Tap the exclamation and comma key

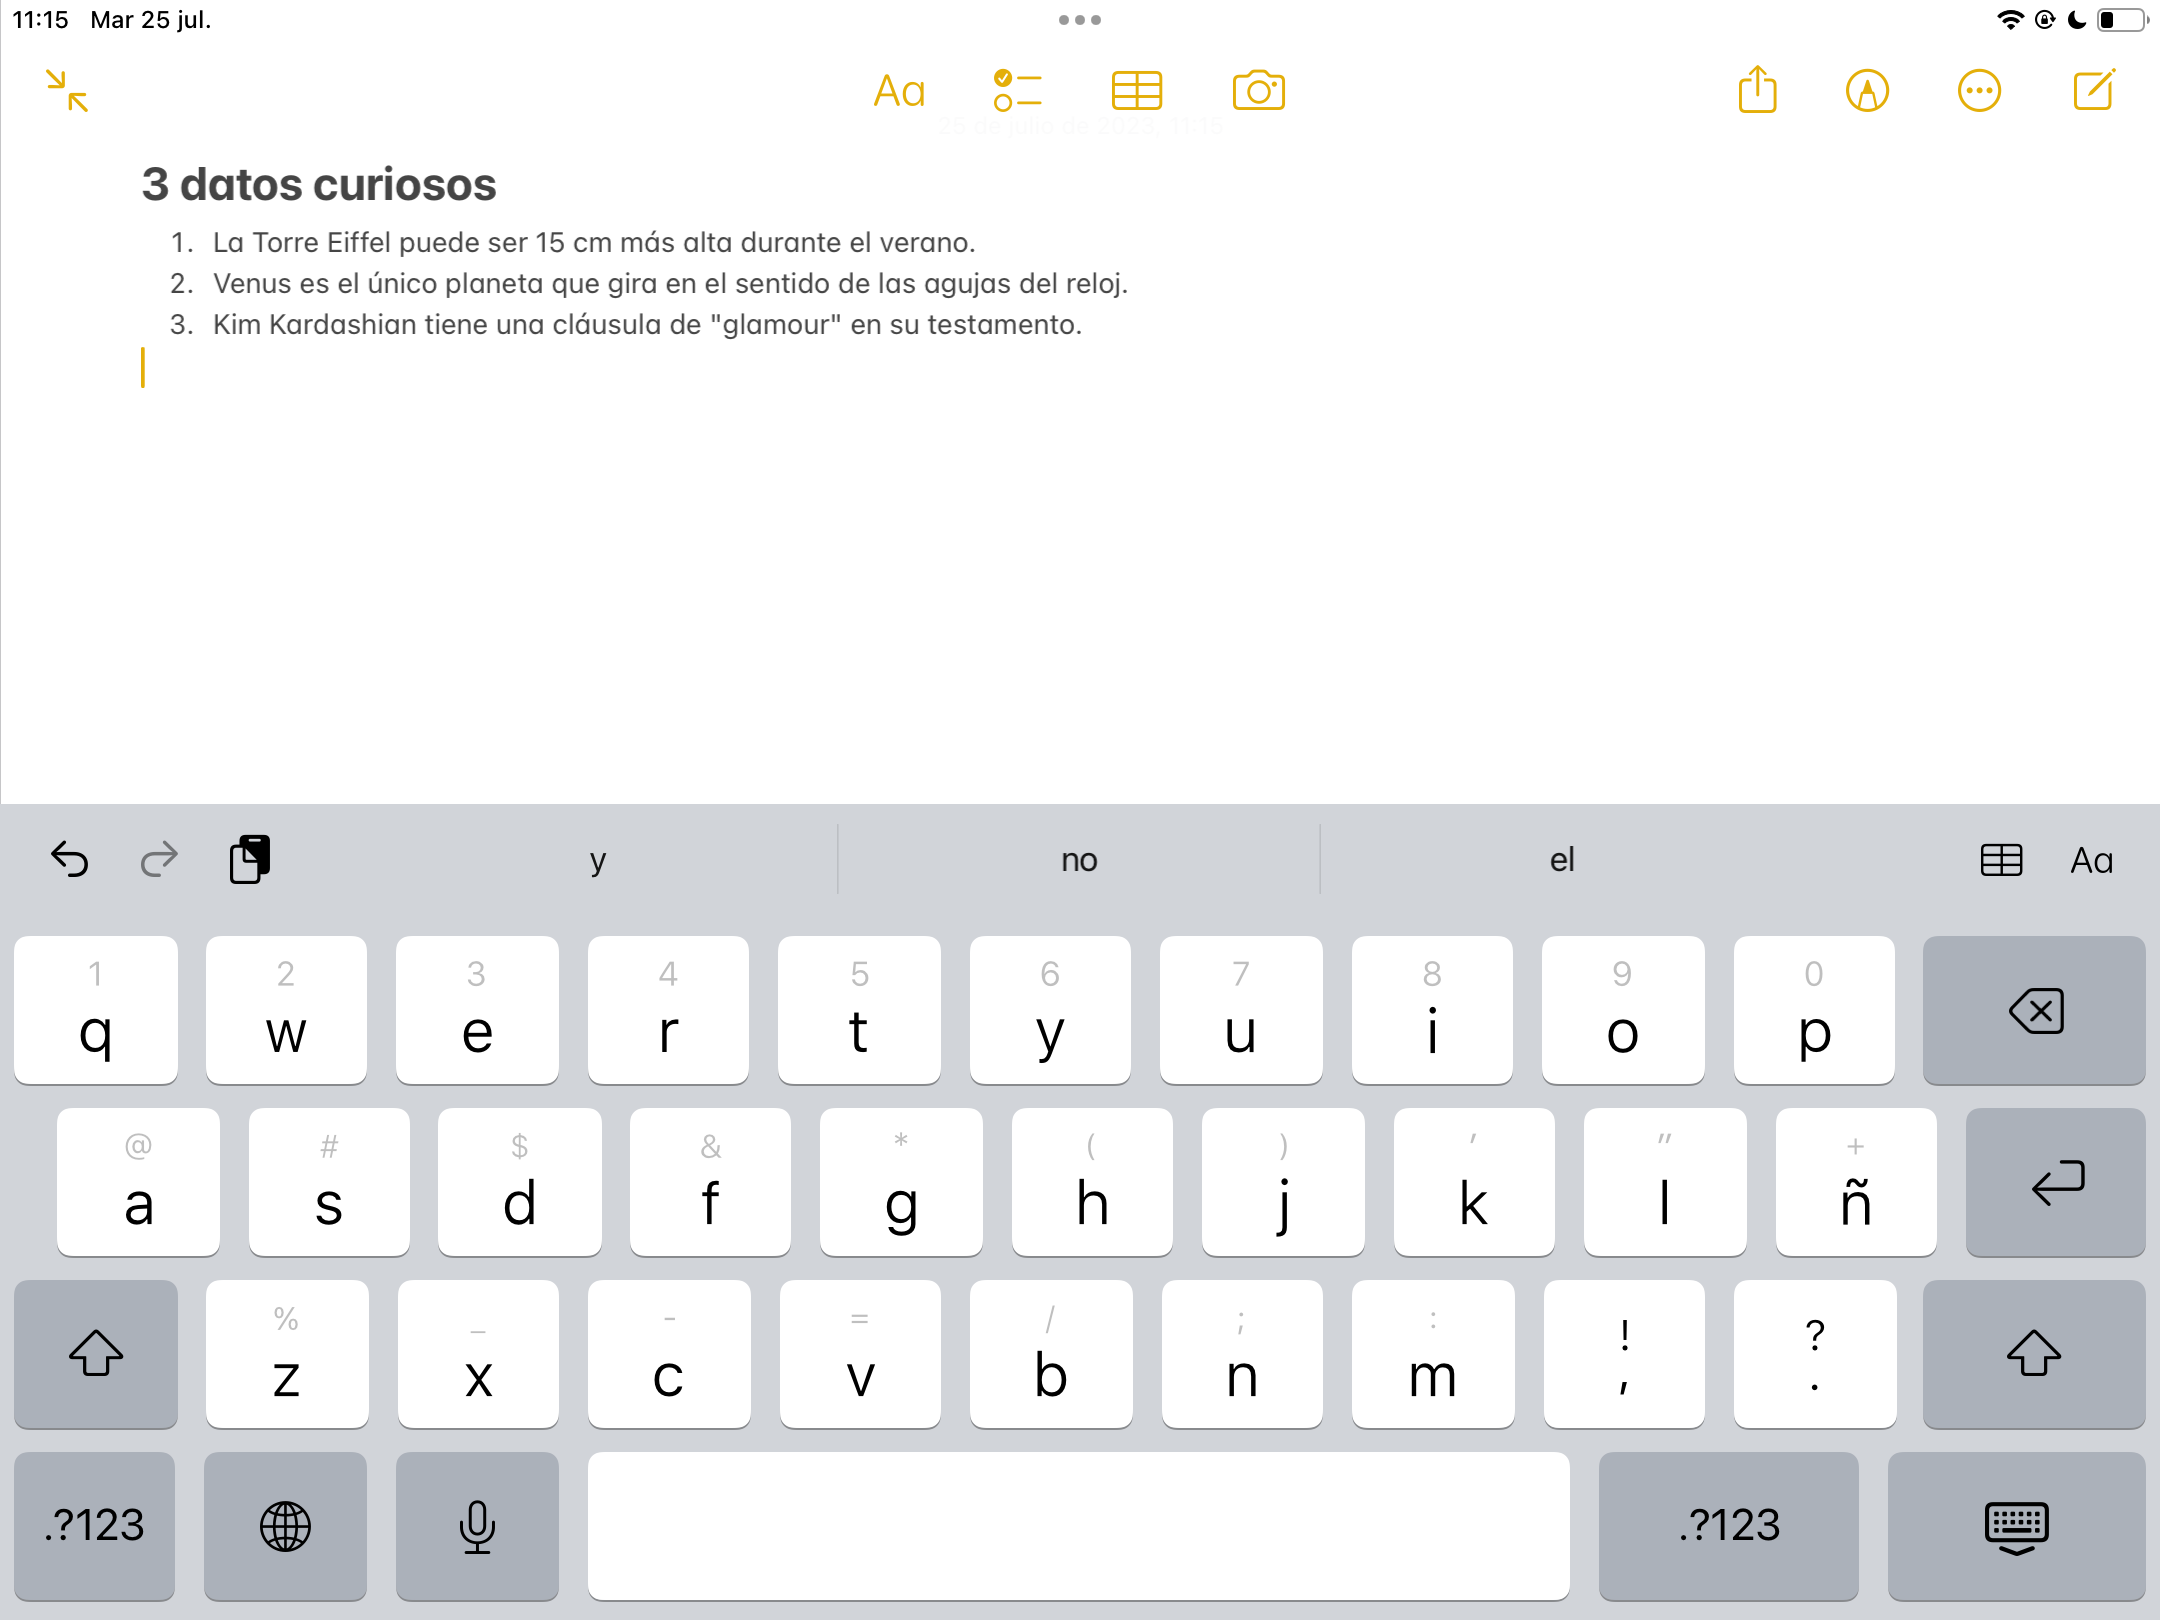click(x=1624, y=1354)
